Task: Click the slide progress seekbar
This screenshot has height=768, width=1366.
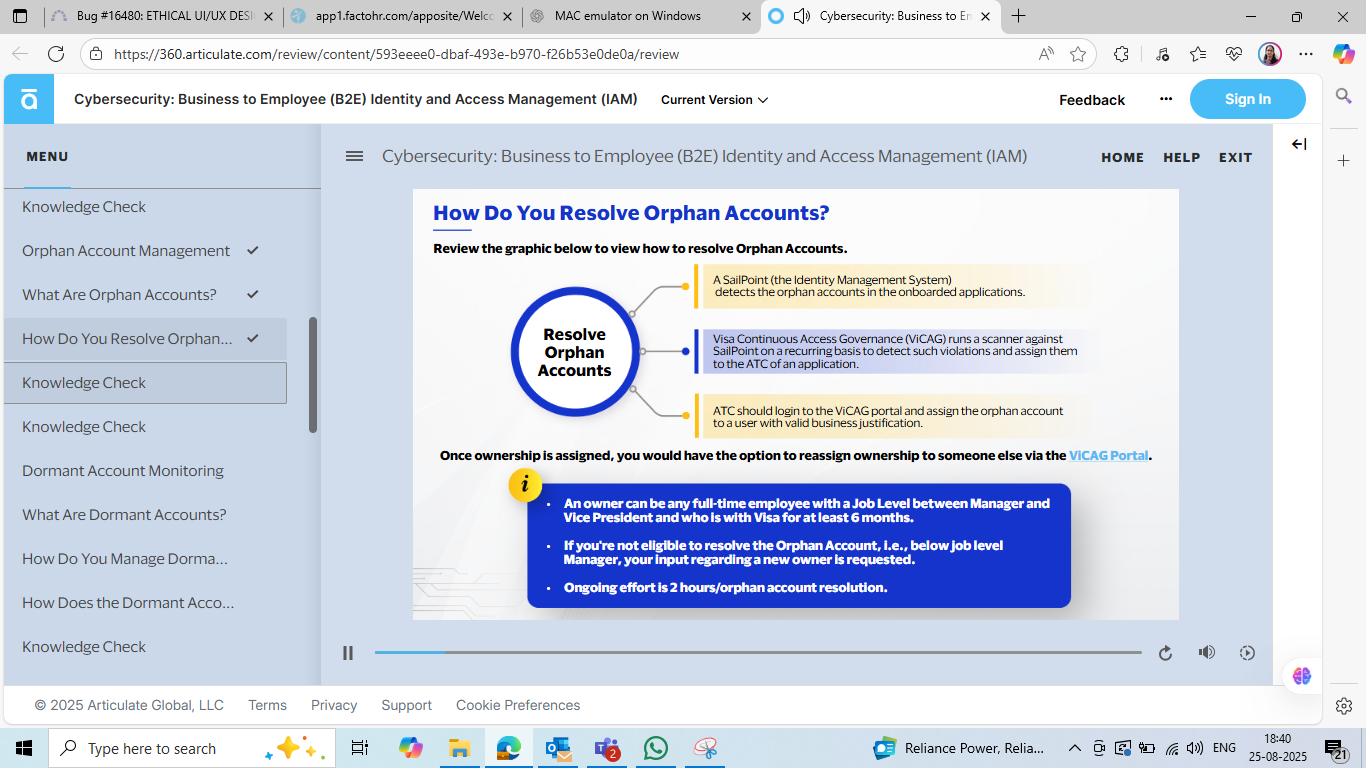Action: [758, 652]
